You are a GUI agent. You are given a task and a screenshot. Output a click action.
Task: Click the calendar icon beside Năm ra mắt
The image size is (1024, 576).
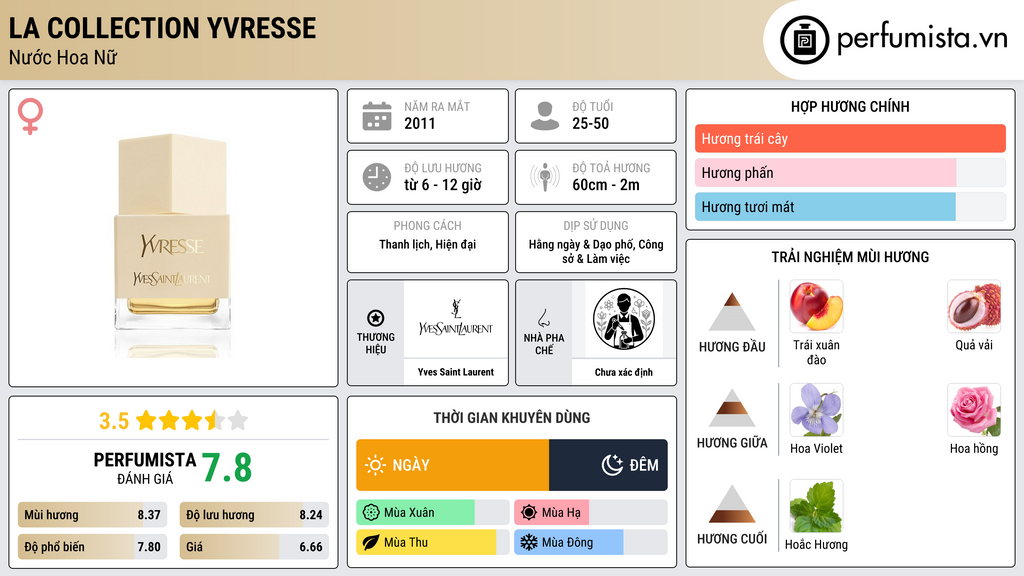pos(377,116)
